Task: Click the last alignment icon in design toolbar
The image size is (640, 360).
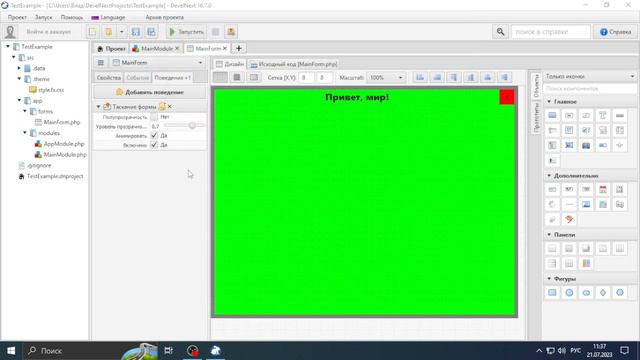Action: pos(504,77)
